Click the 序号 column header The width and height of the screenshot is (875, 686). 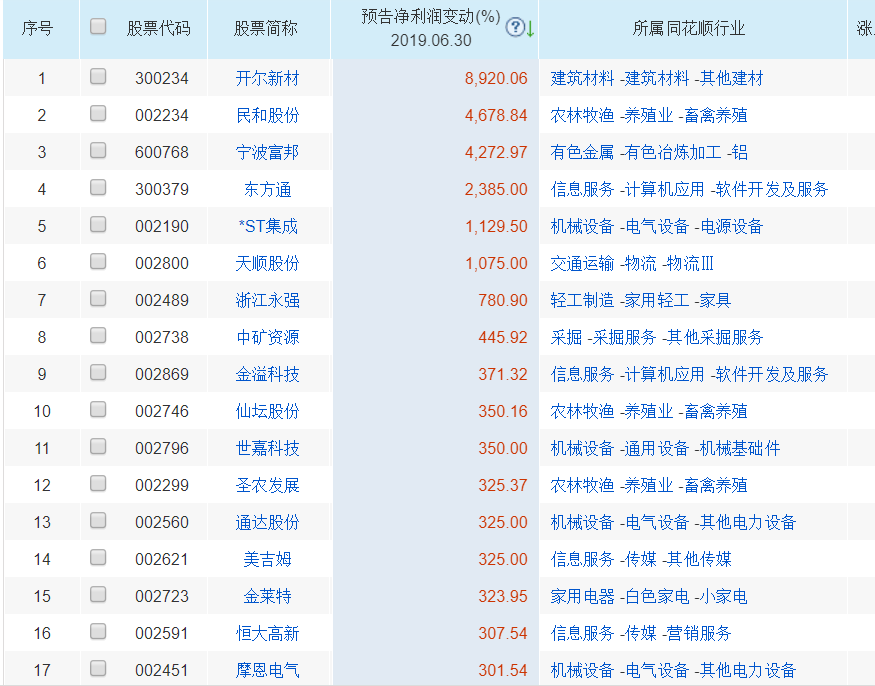(x=37, y=28)
